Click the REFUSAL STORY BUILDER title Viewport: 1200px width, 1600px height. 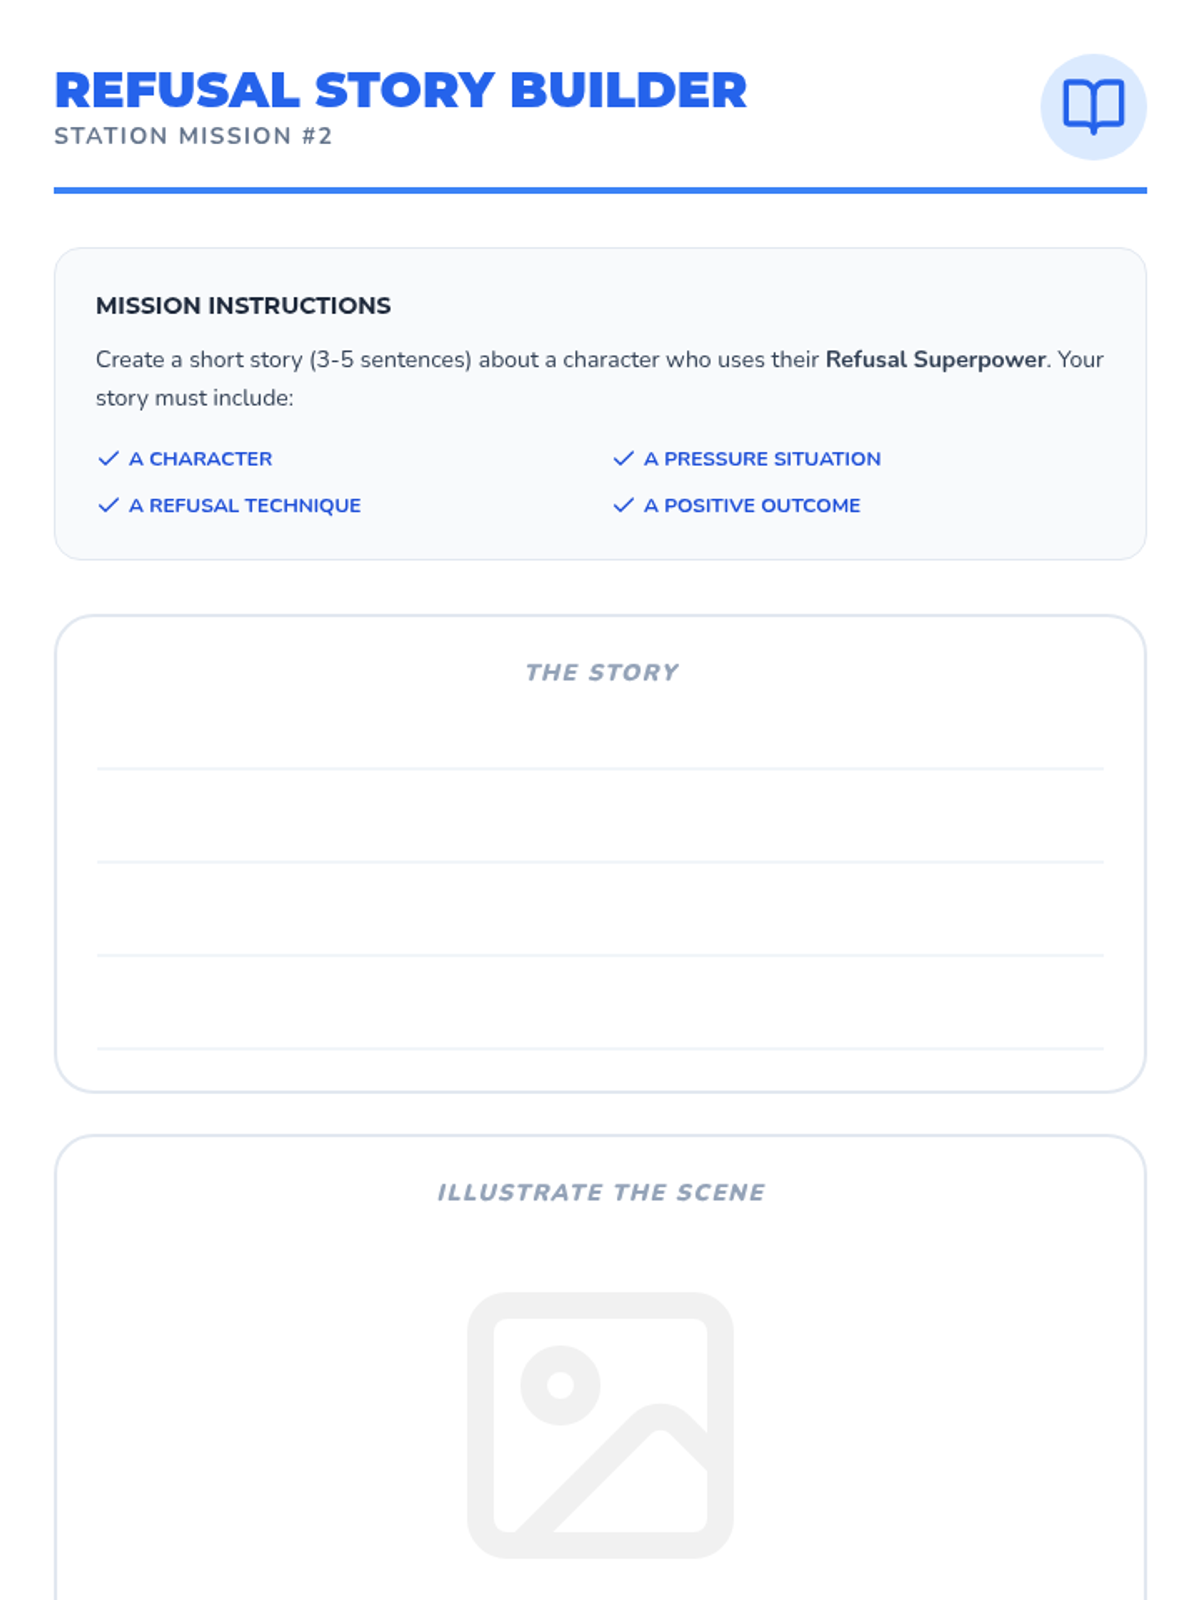(400, 90)
